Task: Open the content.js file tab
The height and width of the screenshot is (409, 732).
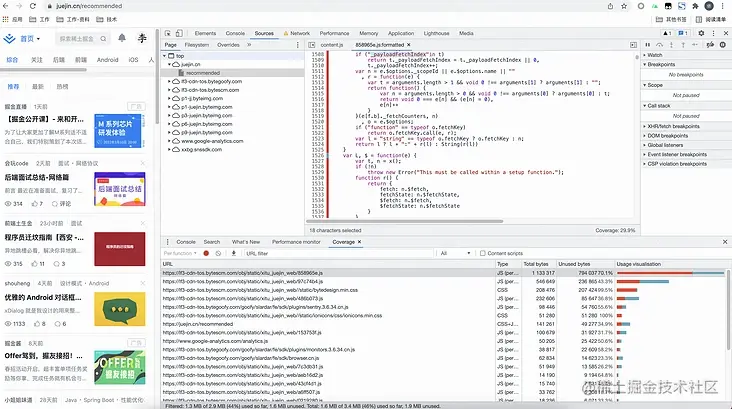Action: click(x=332, y=45)
